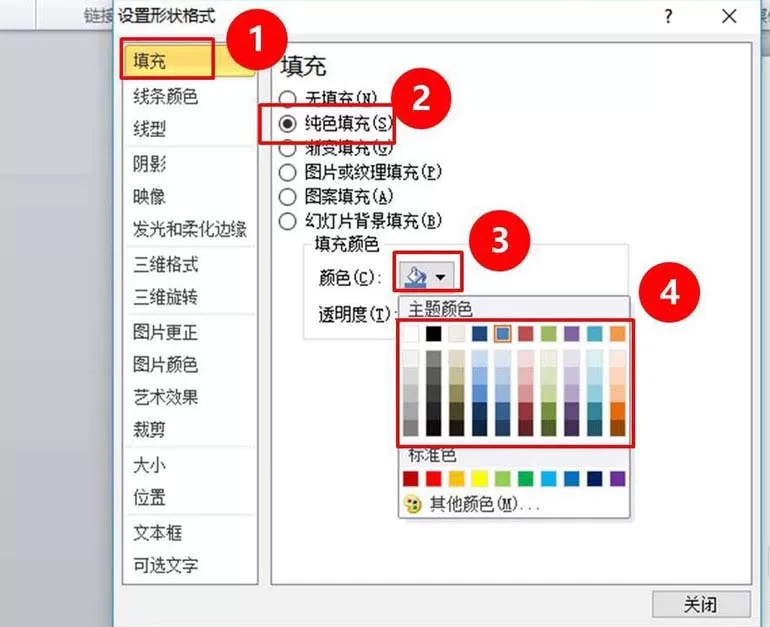Pick the blue standard color swatch
This screenshot has height=627, width=770.
572,478
